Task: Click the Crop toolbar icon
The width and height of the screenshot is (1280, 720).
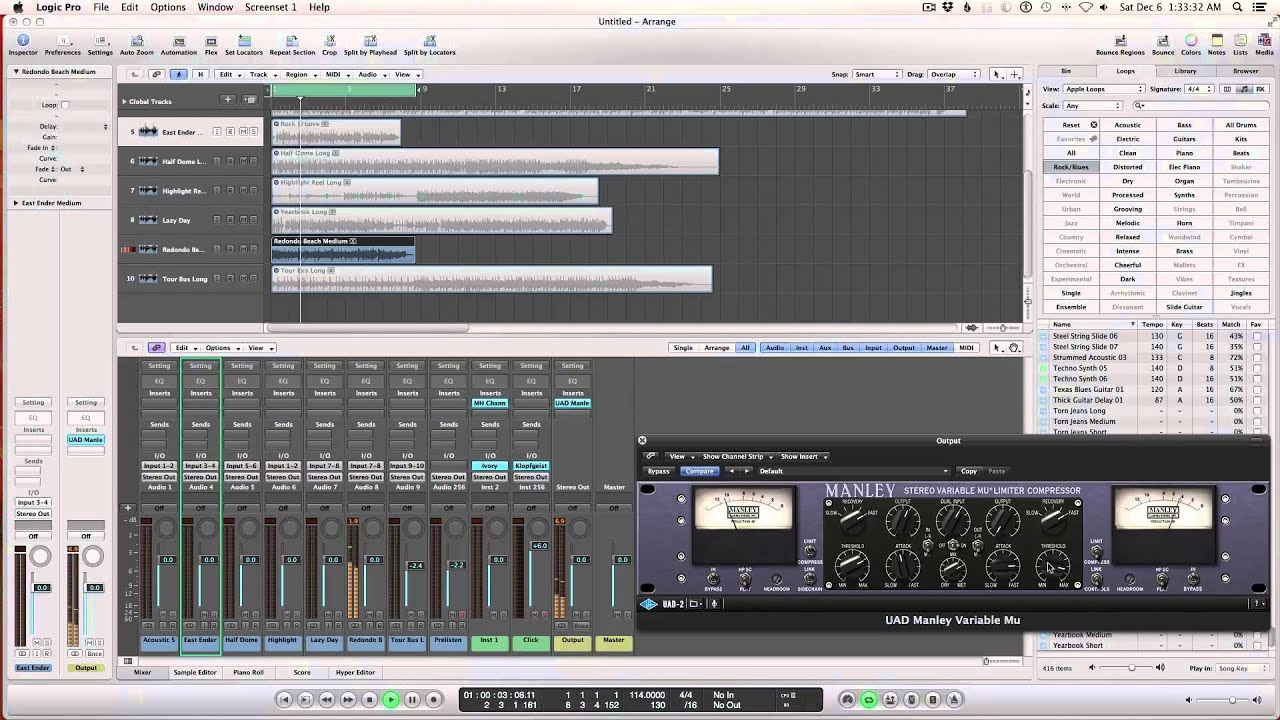Action: (x=329, y=45)
